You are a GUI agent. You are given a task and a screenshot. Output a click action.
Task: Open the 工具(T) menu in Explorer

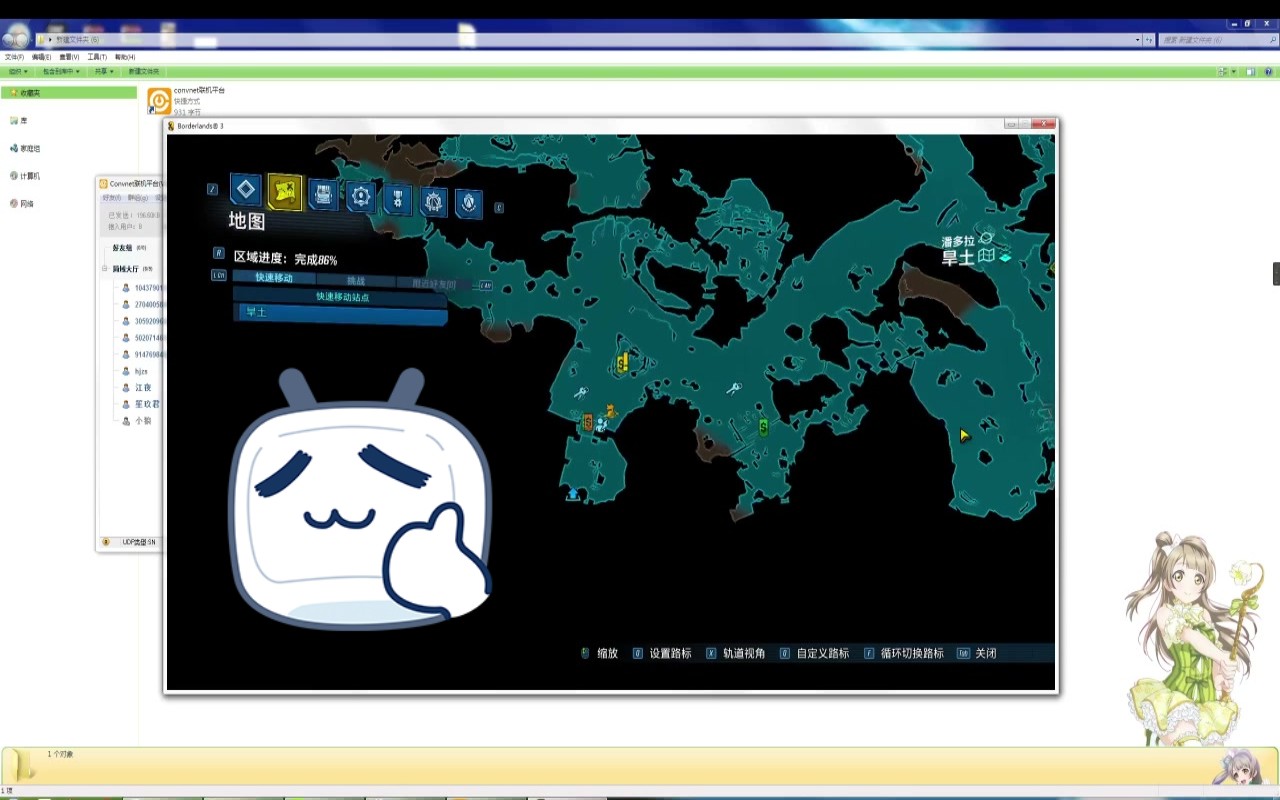click(97, 57)
